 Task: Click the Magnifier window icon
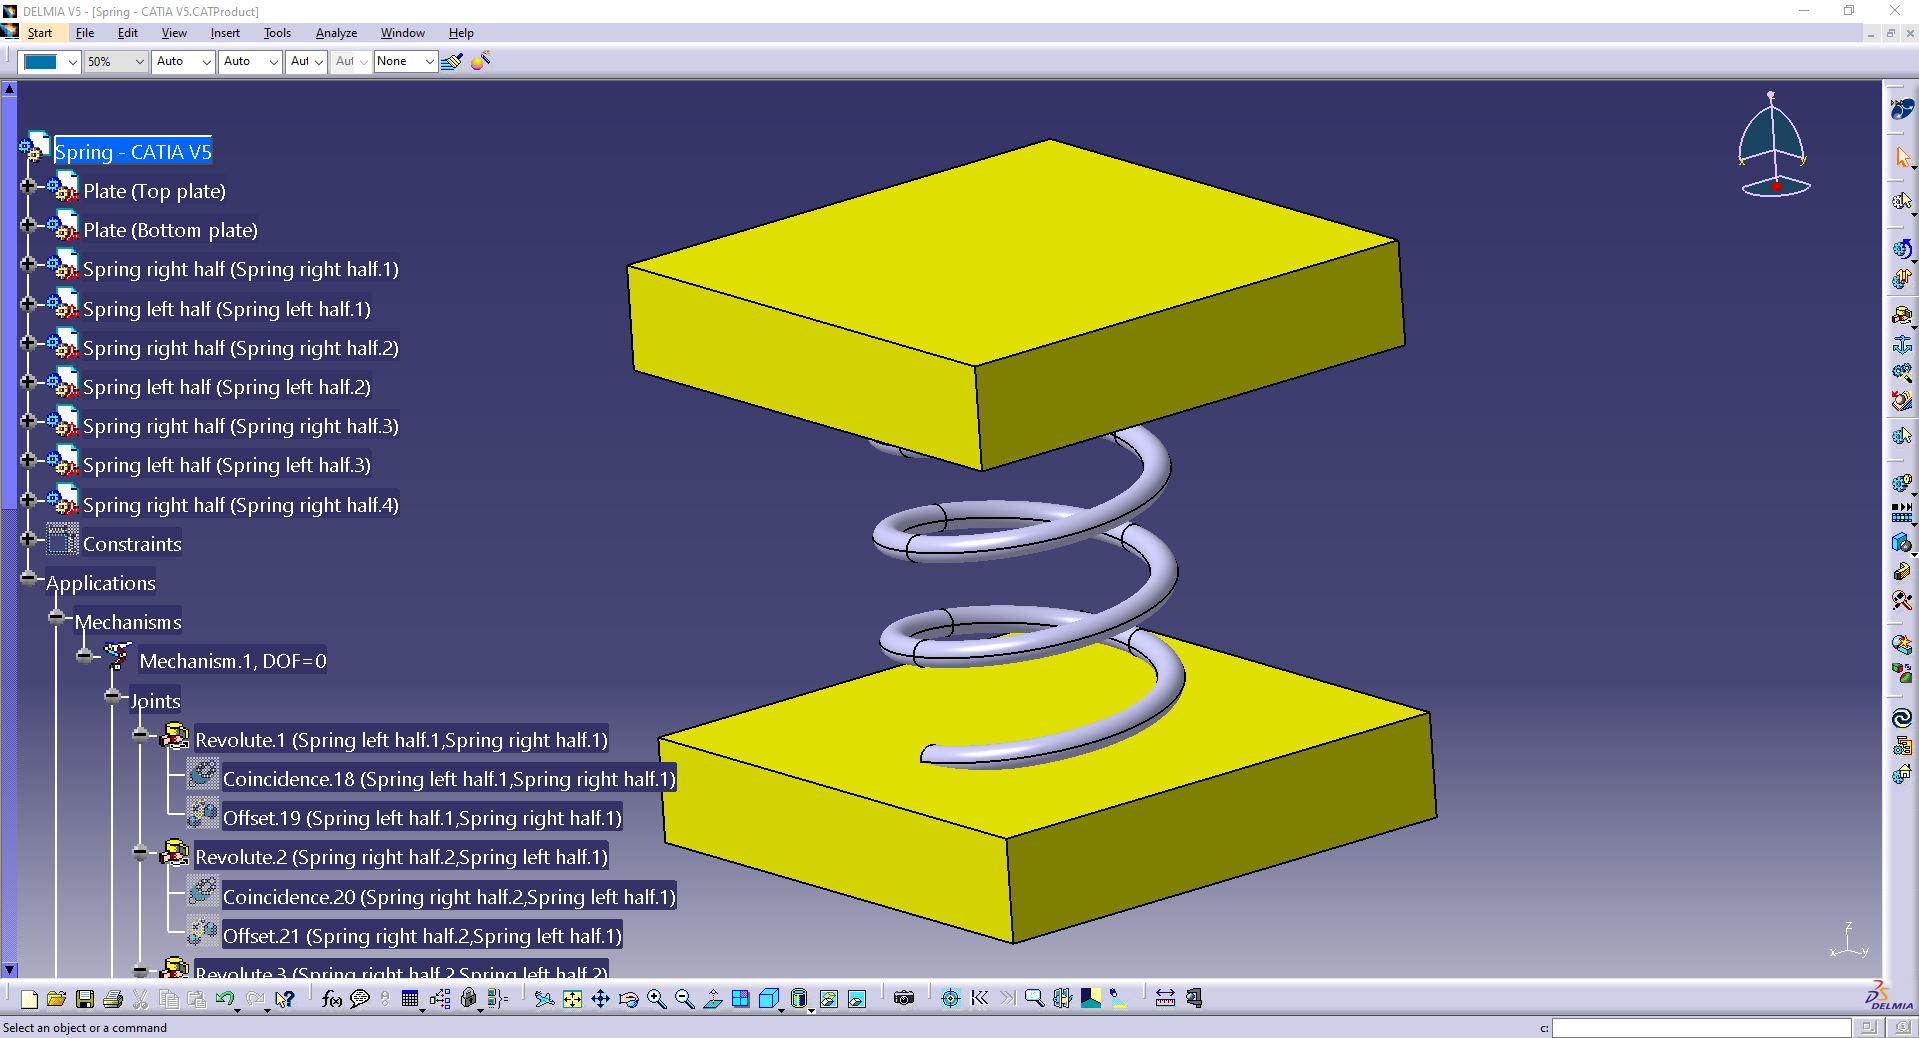coord(1034,998)
